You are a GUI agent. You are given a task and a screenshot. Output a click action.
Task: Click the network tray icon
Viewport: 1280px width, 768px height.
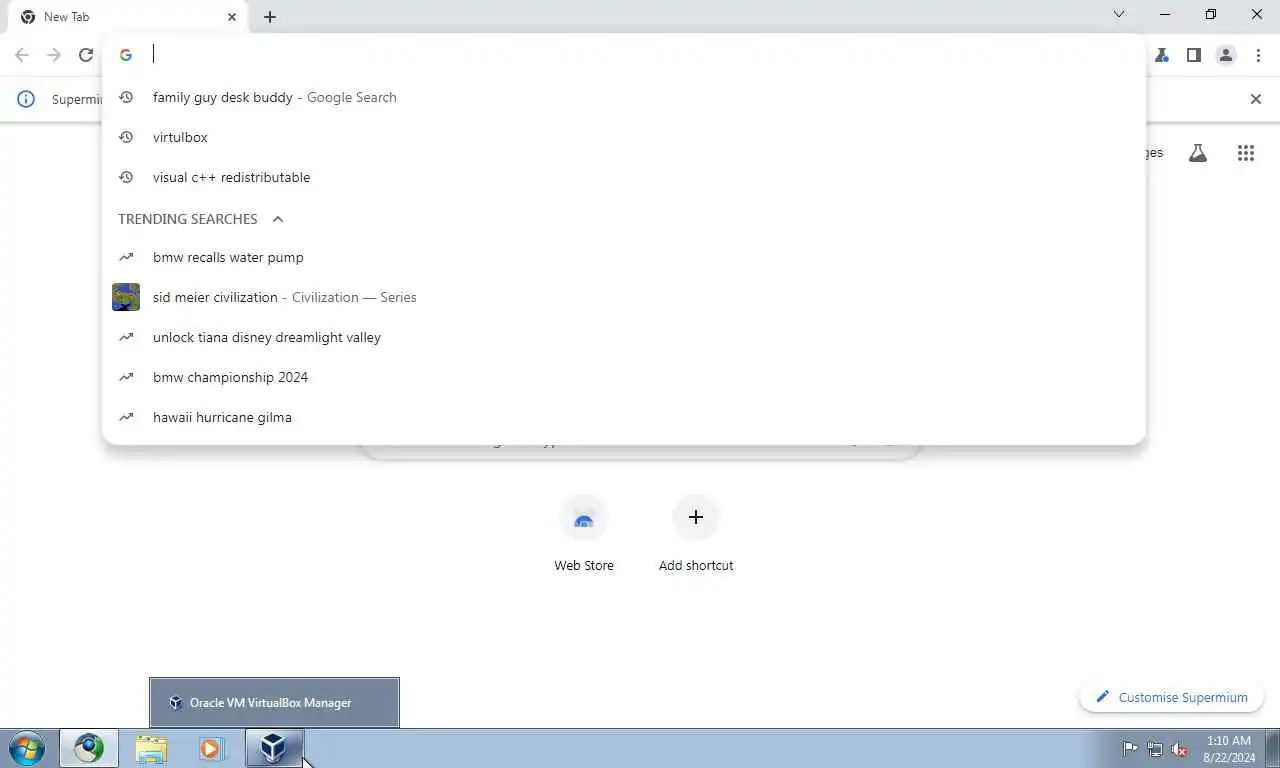[x=1155, y=749]
